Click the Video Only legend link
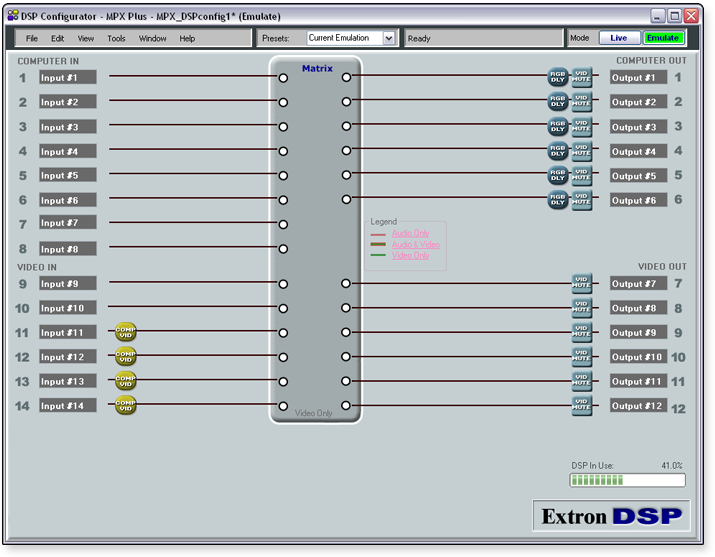This screenshot has width=715, height=557. 410,255
